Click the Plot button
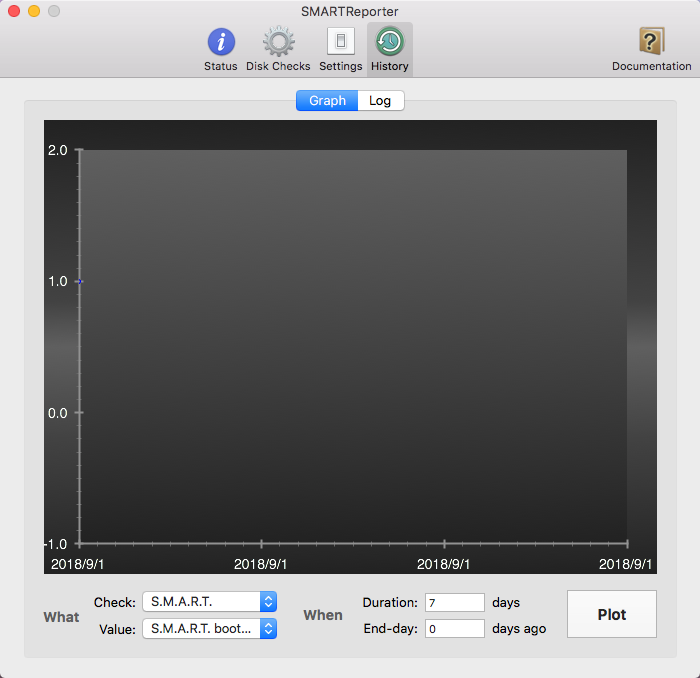Viewport: 700px width, 678px height. coord(612,614)
